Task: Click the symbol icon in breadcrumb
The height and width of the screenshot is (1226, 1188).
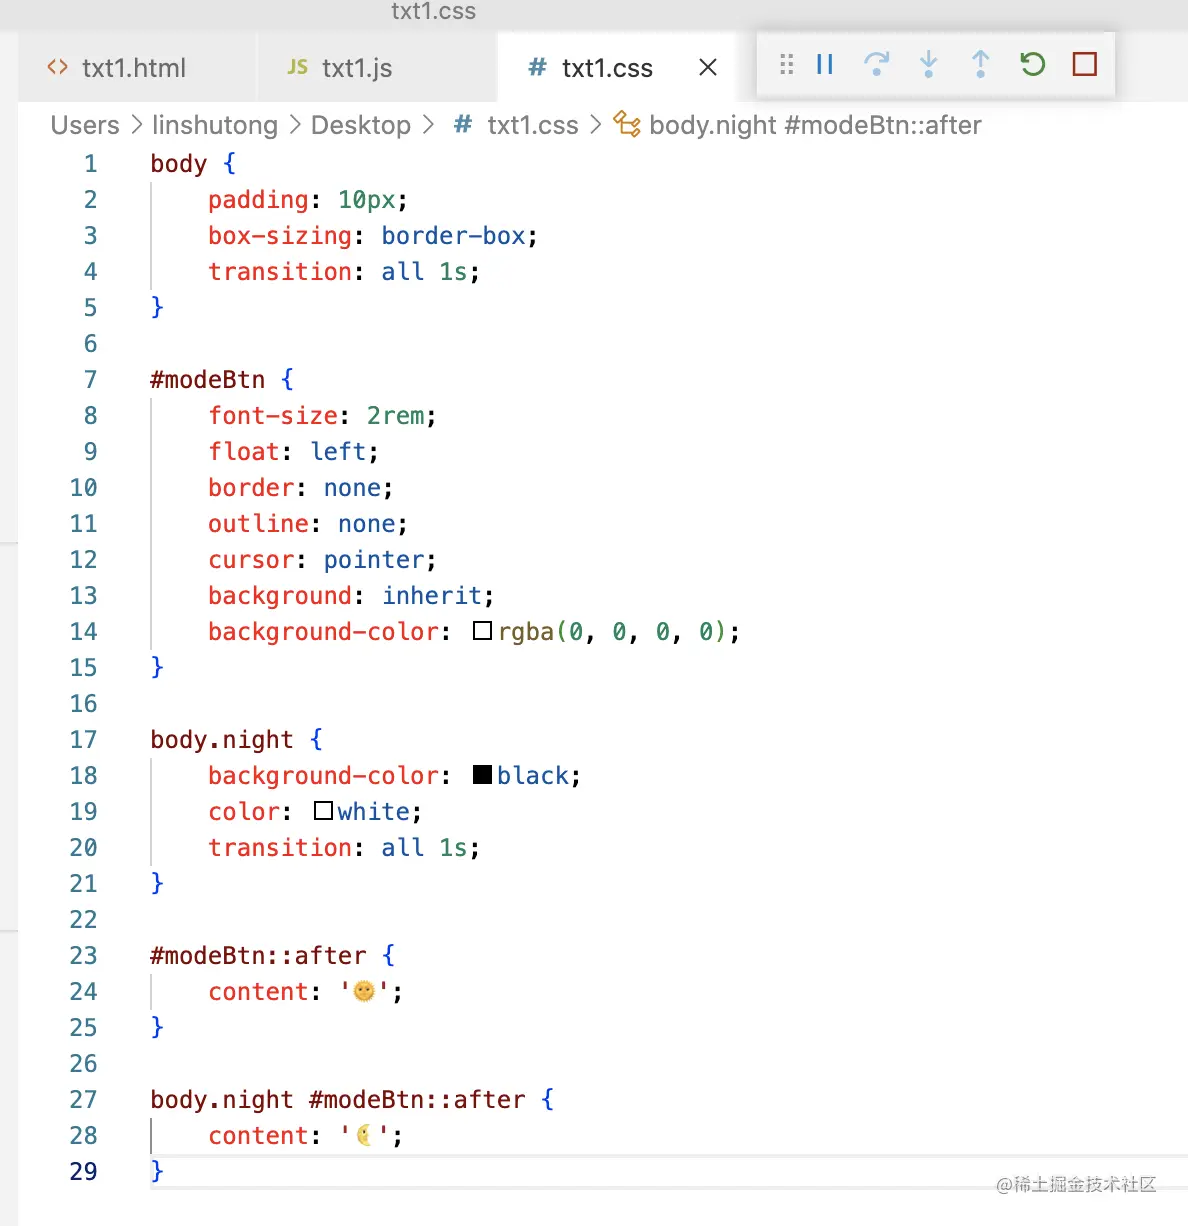Action: click(x=627, y=124)
